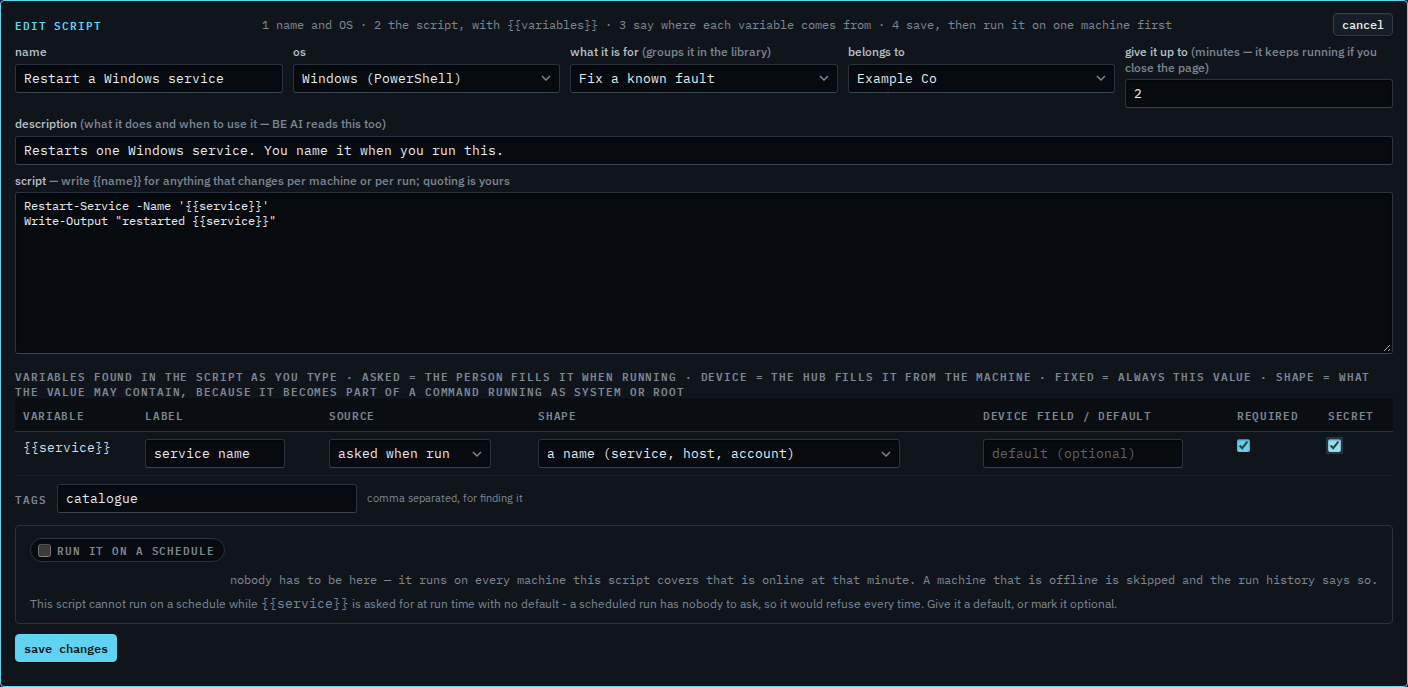Click the TAGS label
Viewport: 1408px width, 687px height.
[31, 499]
